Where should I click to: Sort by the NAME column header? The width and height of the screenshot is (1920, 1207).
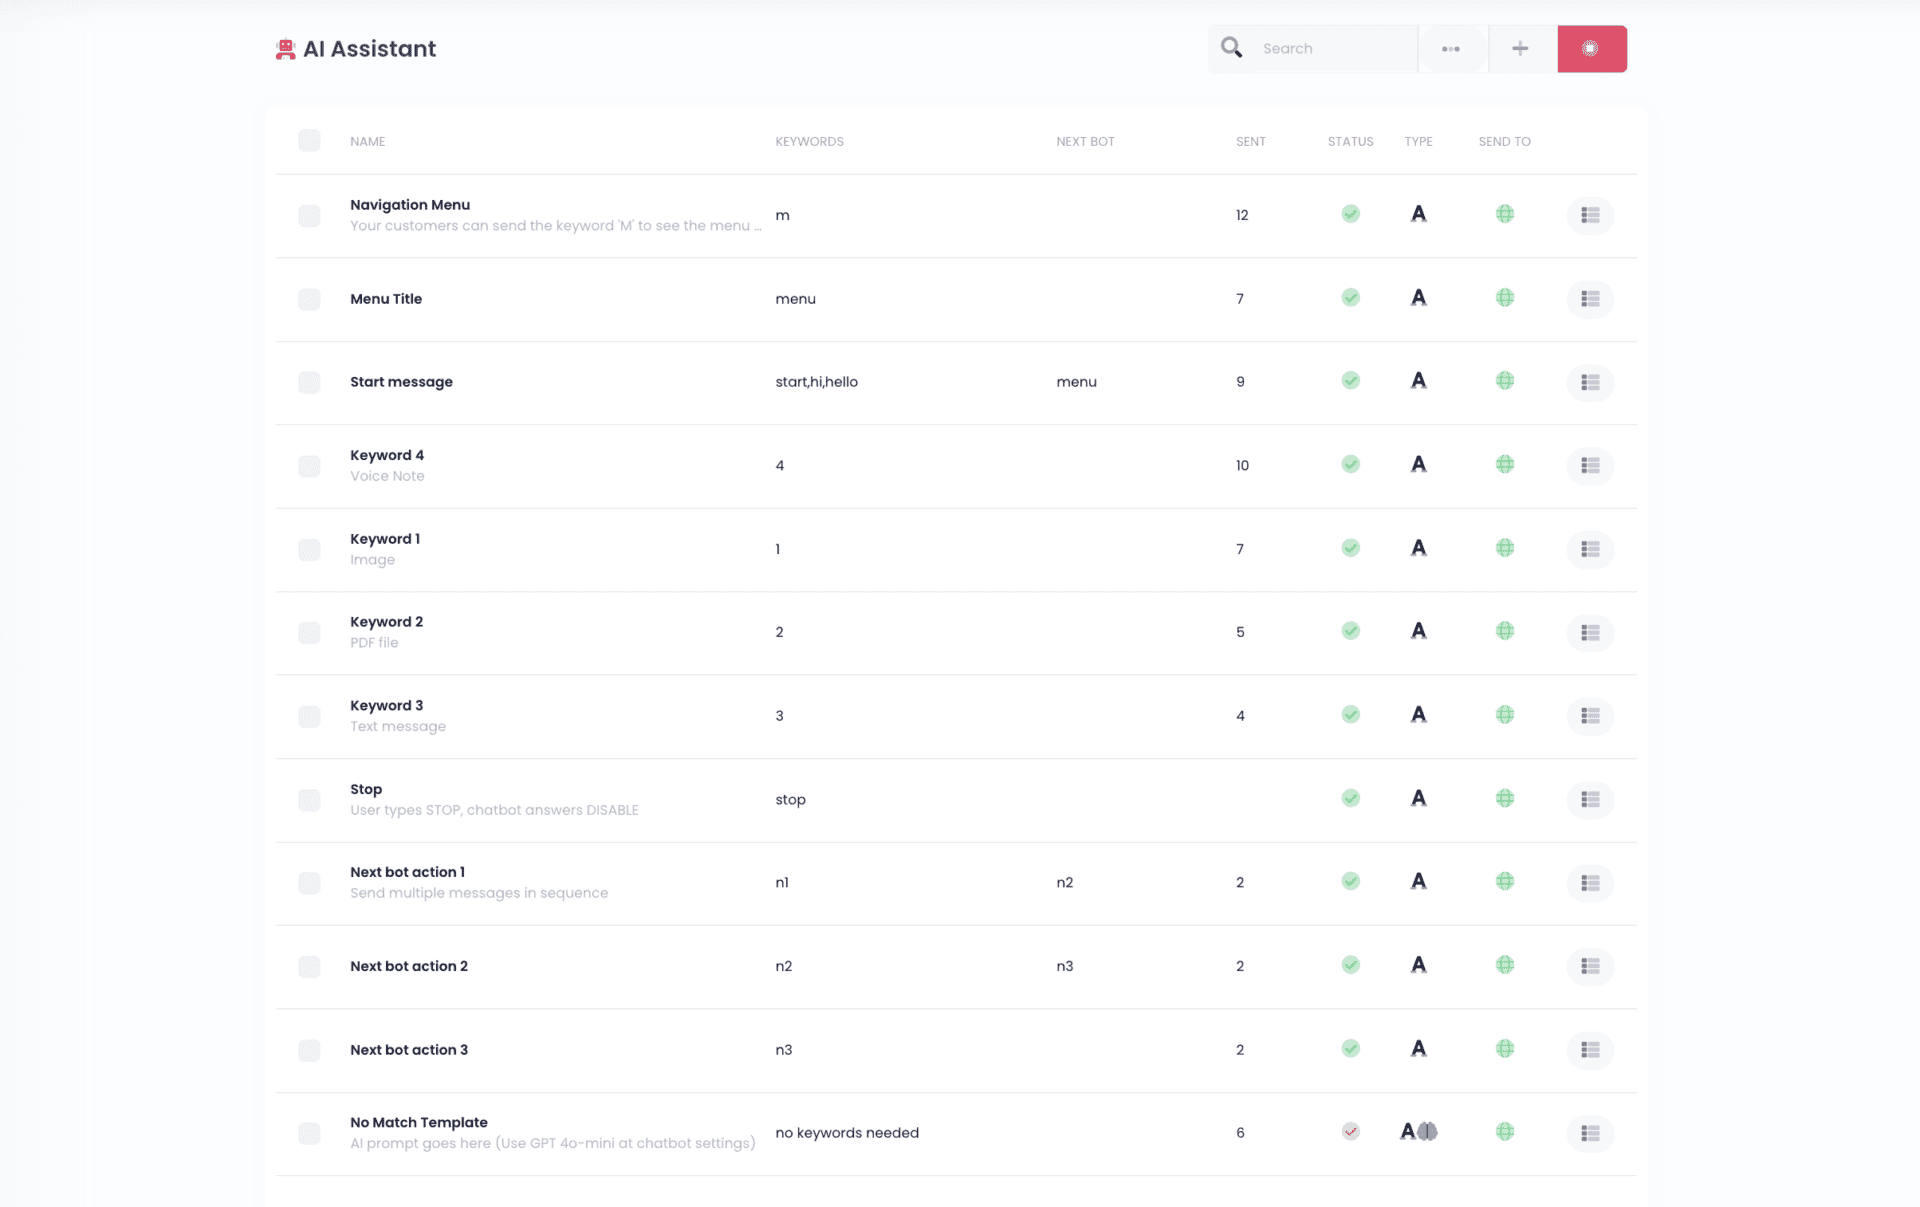[x=367, y=141]
